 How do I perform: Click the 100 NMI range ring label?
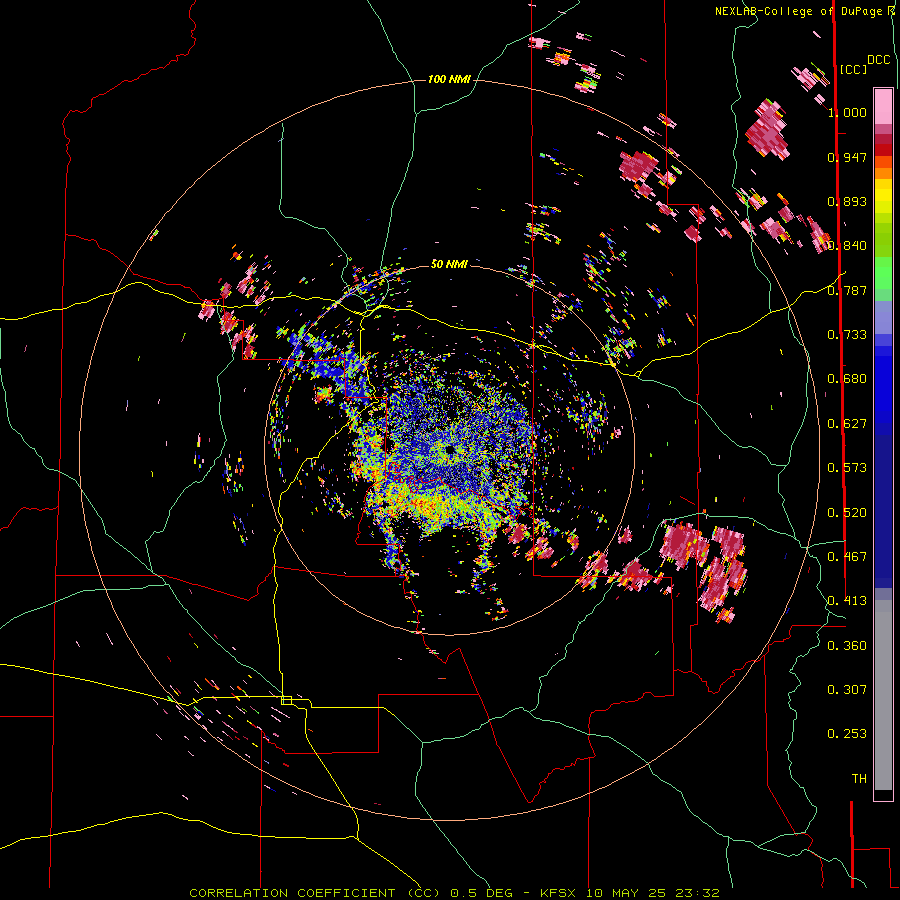449,79
